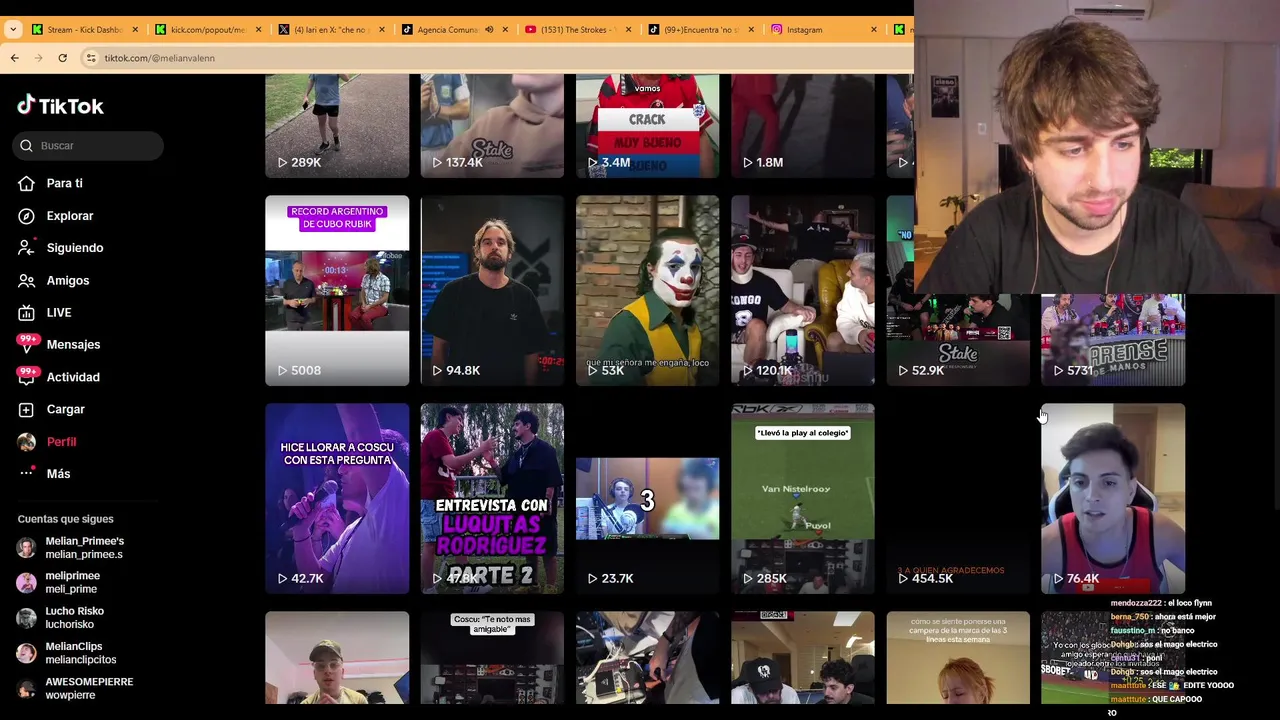Open the 137.4K views video
The width and height of the screenshot is (1280, 720).
click(492, 126)
